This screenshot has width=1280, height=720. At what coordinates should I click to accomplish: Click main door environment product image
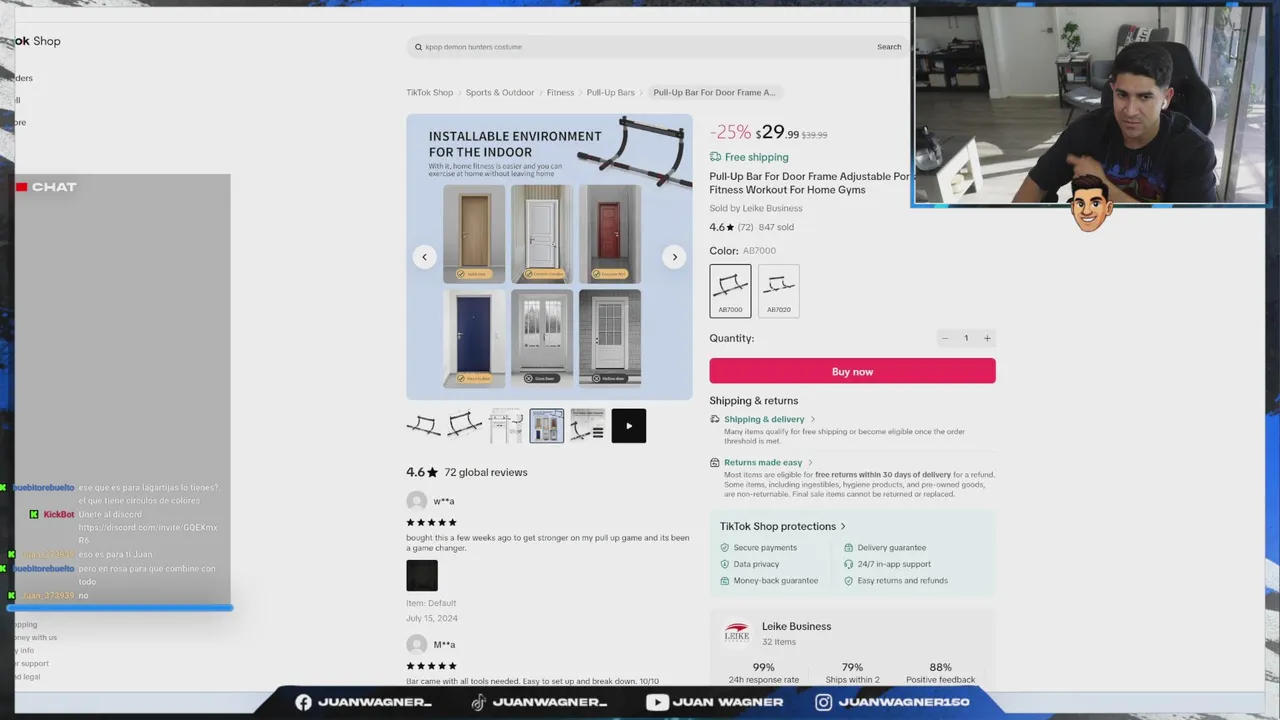[x=549, y=257]
